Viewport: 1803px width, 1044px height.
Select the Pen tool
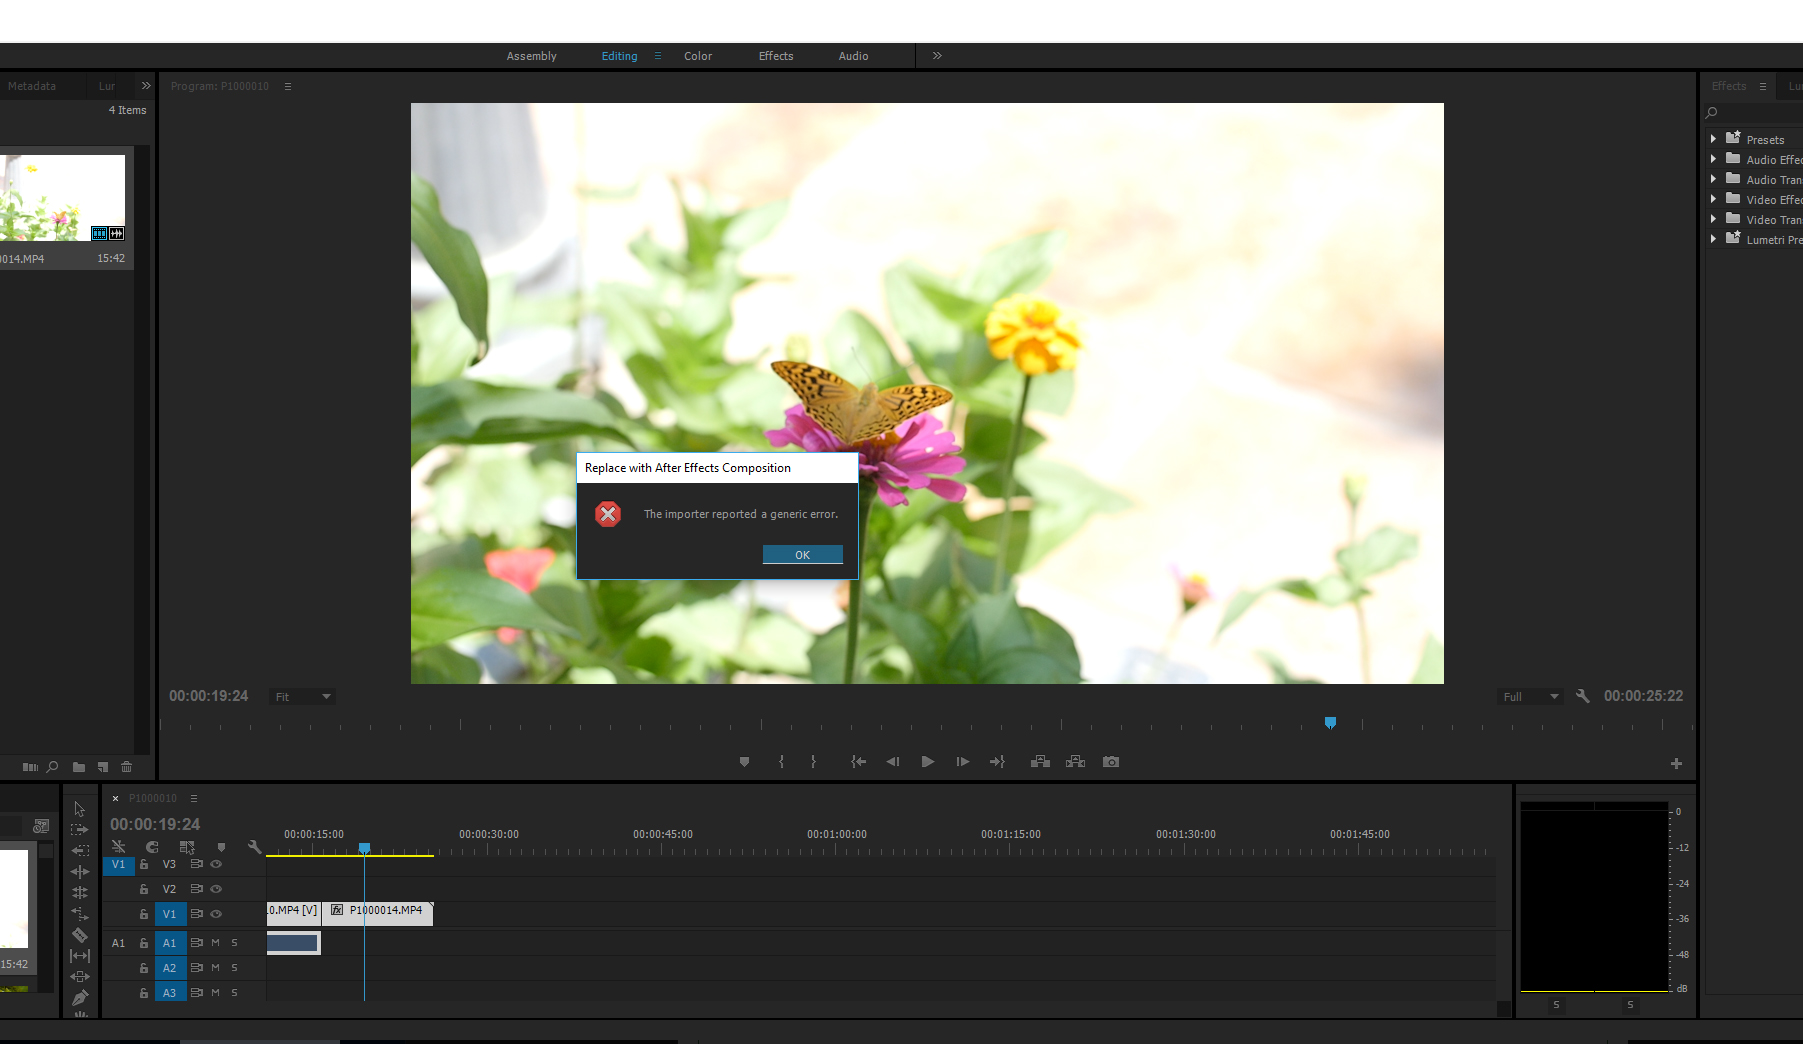(80, 997)
